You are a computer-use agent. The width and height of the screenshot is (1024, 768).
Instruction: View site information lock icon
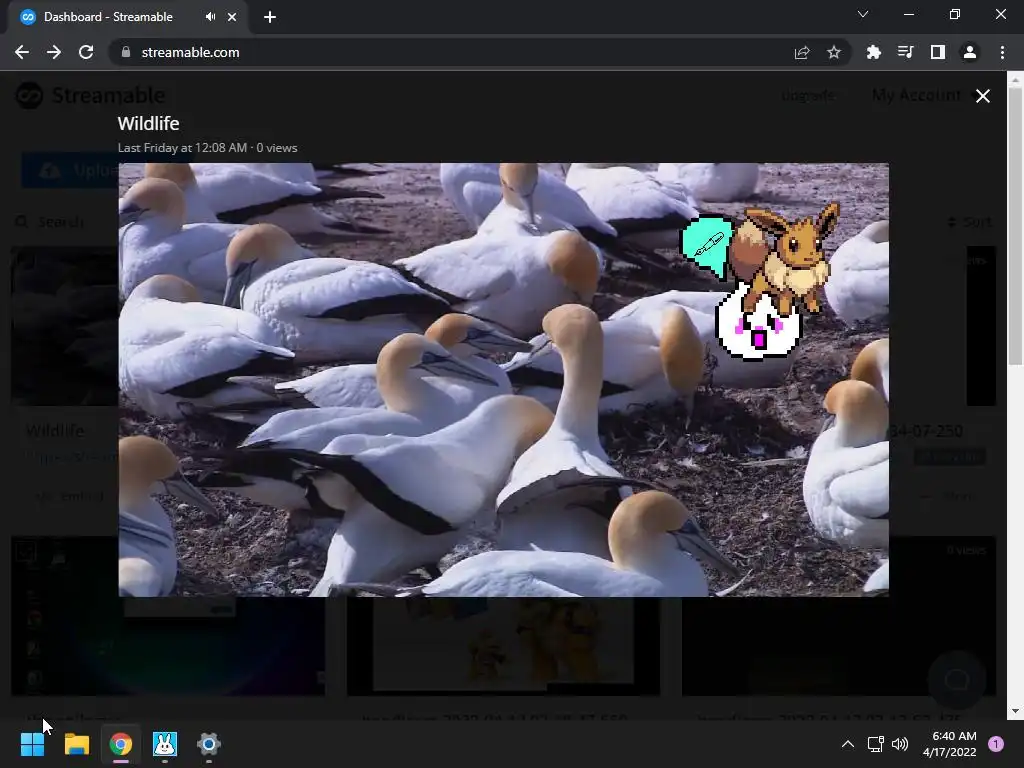tap(126, 52)
